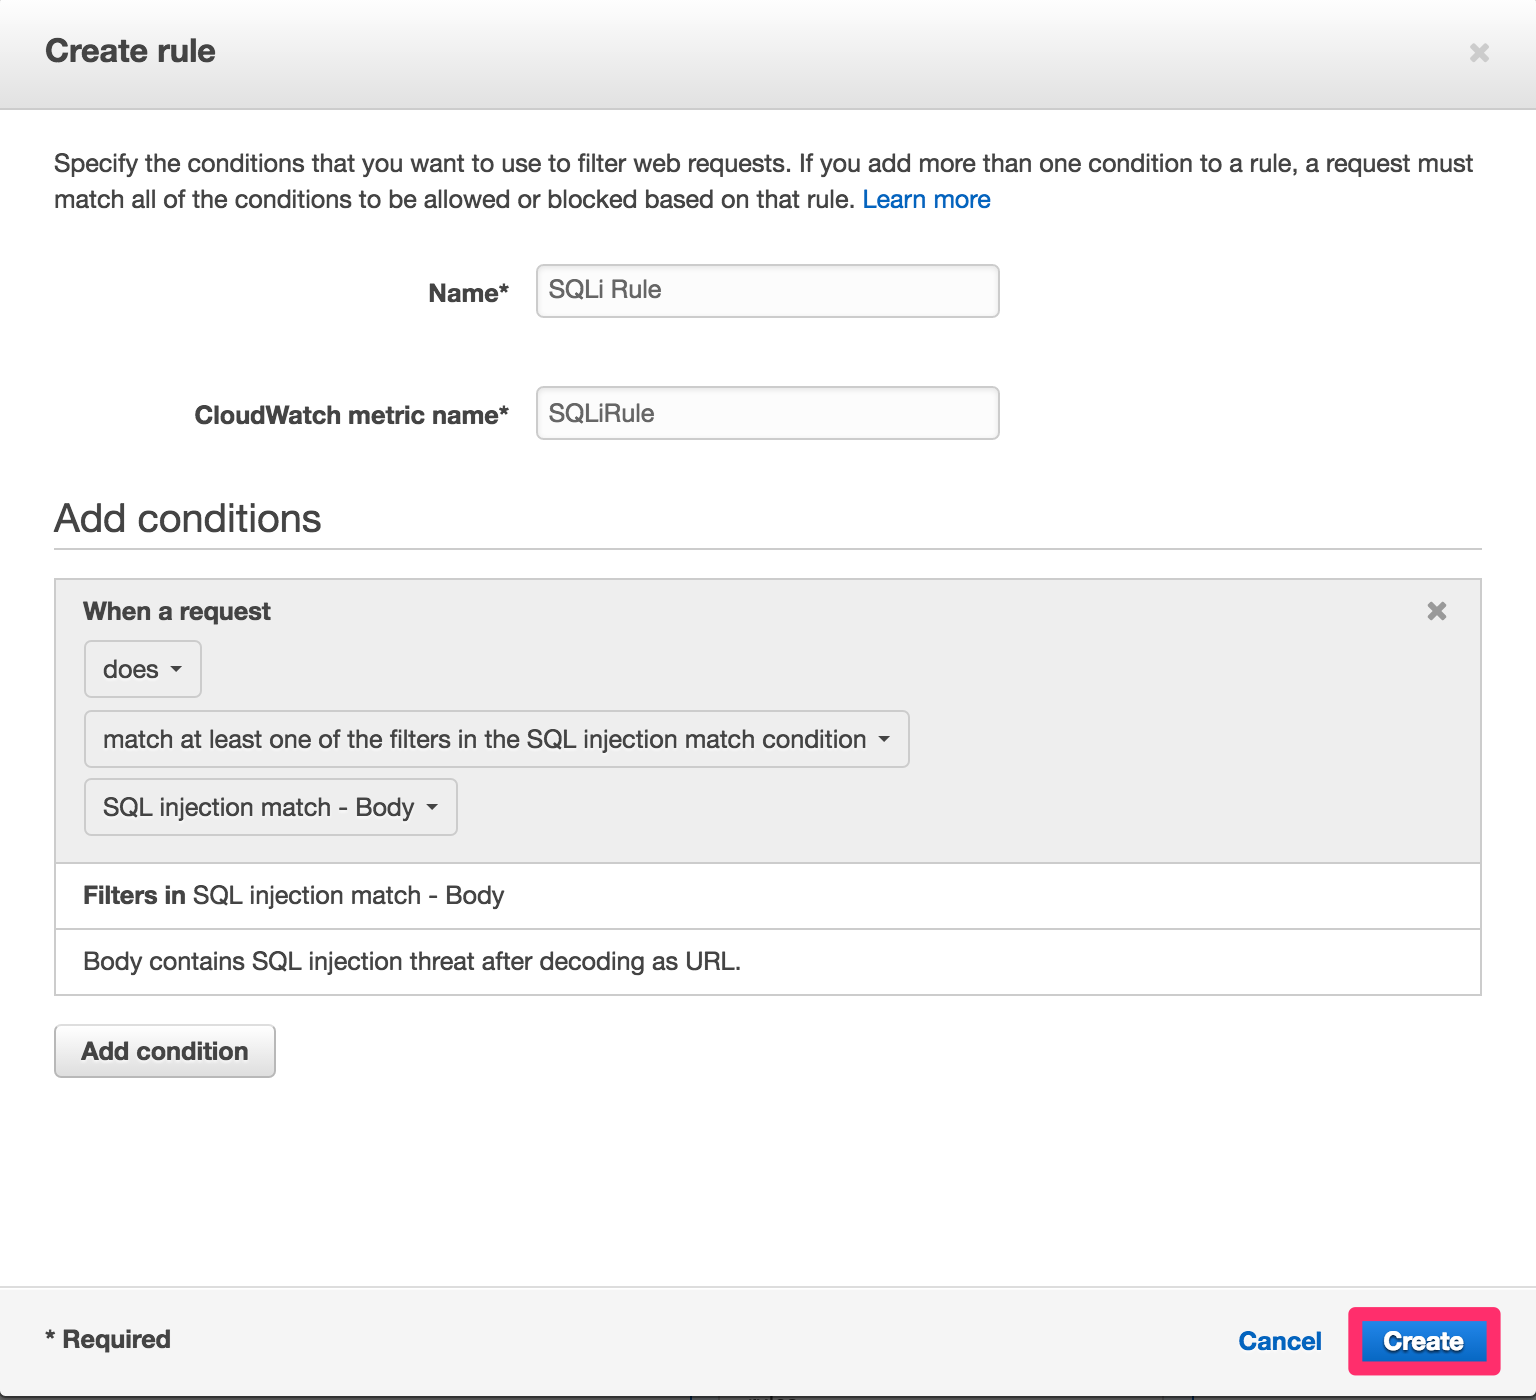Screen dimensions: 1536x1400
Task: Remove the 'When a request' condition
Action: [1437, 611]
